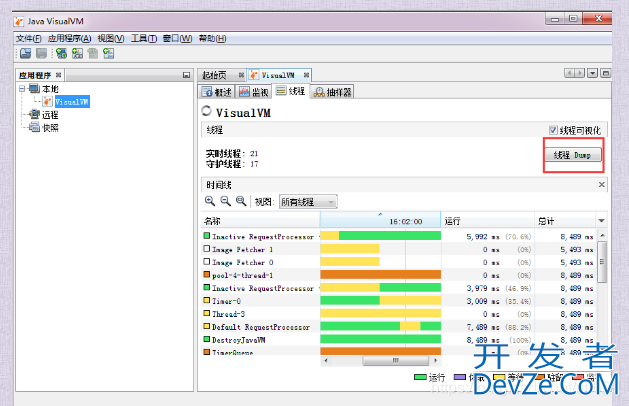Image resolution: width=629 pixels, height=406 pixels.
Task: Click the Add Remote Host toolbar icon
Action: (61, 53)
